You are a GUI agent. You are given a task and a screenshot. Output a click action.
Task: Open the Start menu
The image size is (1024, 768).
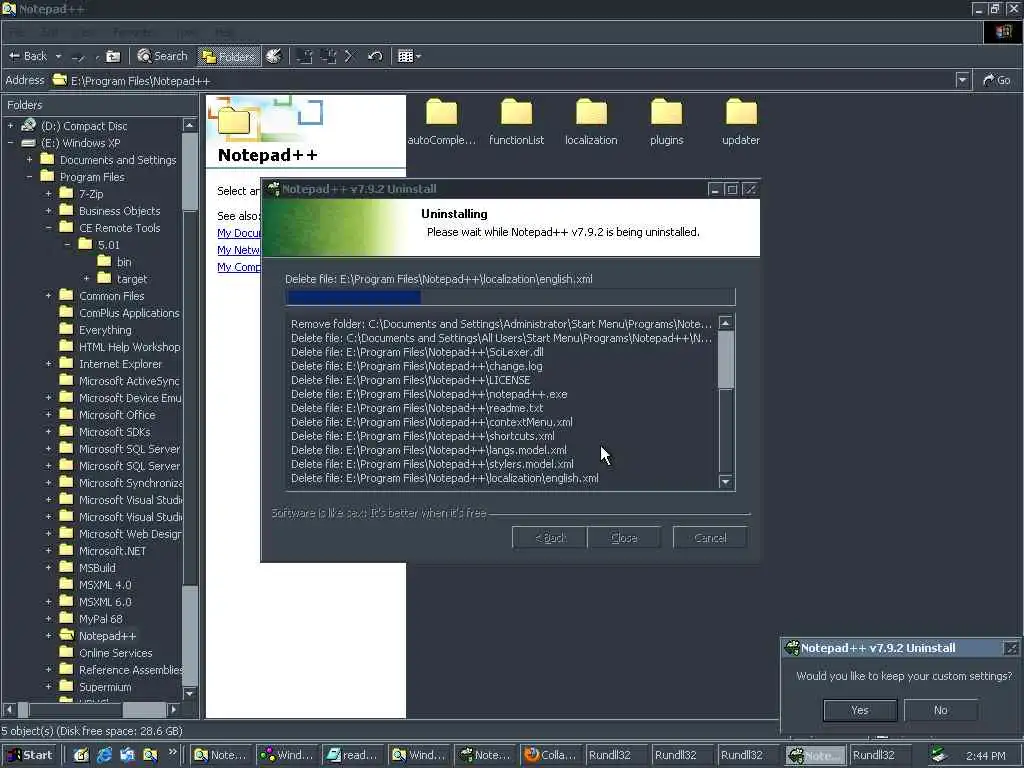[29, 755]
